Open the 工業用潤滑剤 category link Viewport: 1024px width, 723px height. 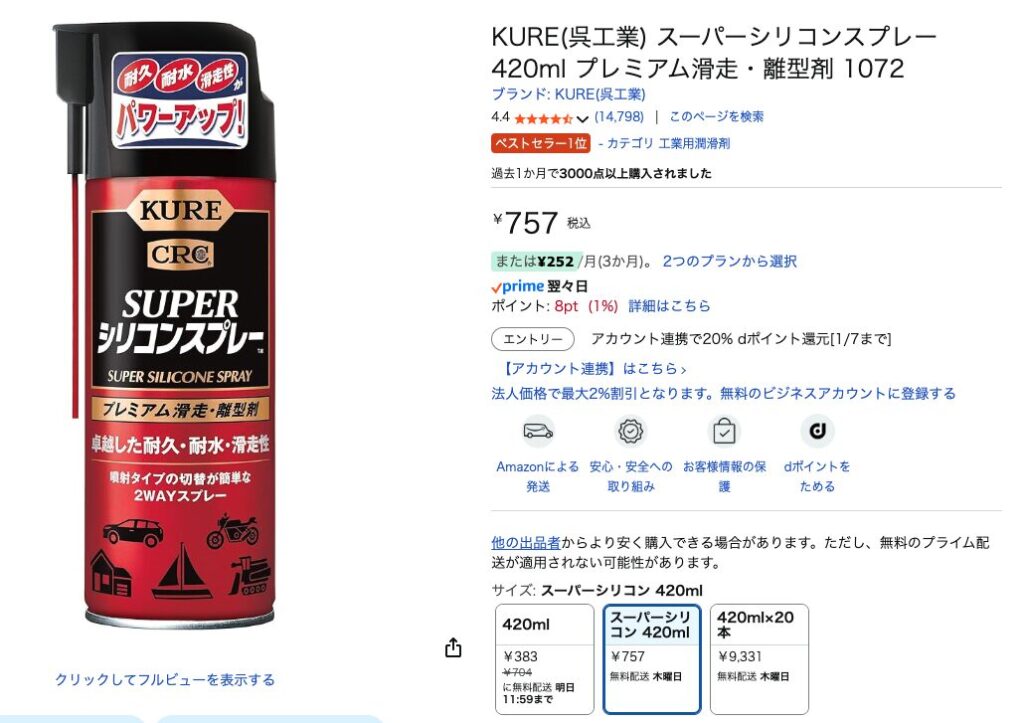pyautogui.click(x=694, y=143)
